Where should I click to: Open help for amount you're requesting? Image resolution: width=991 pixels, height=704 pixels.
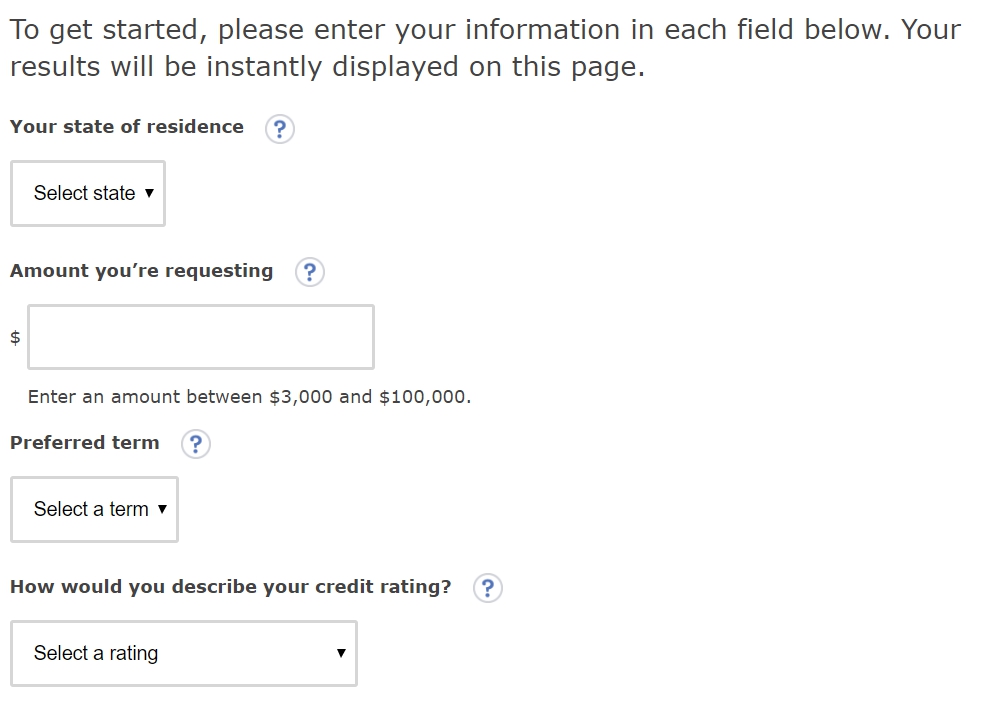point(310,272)
